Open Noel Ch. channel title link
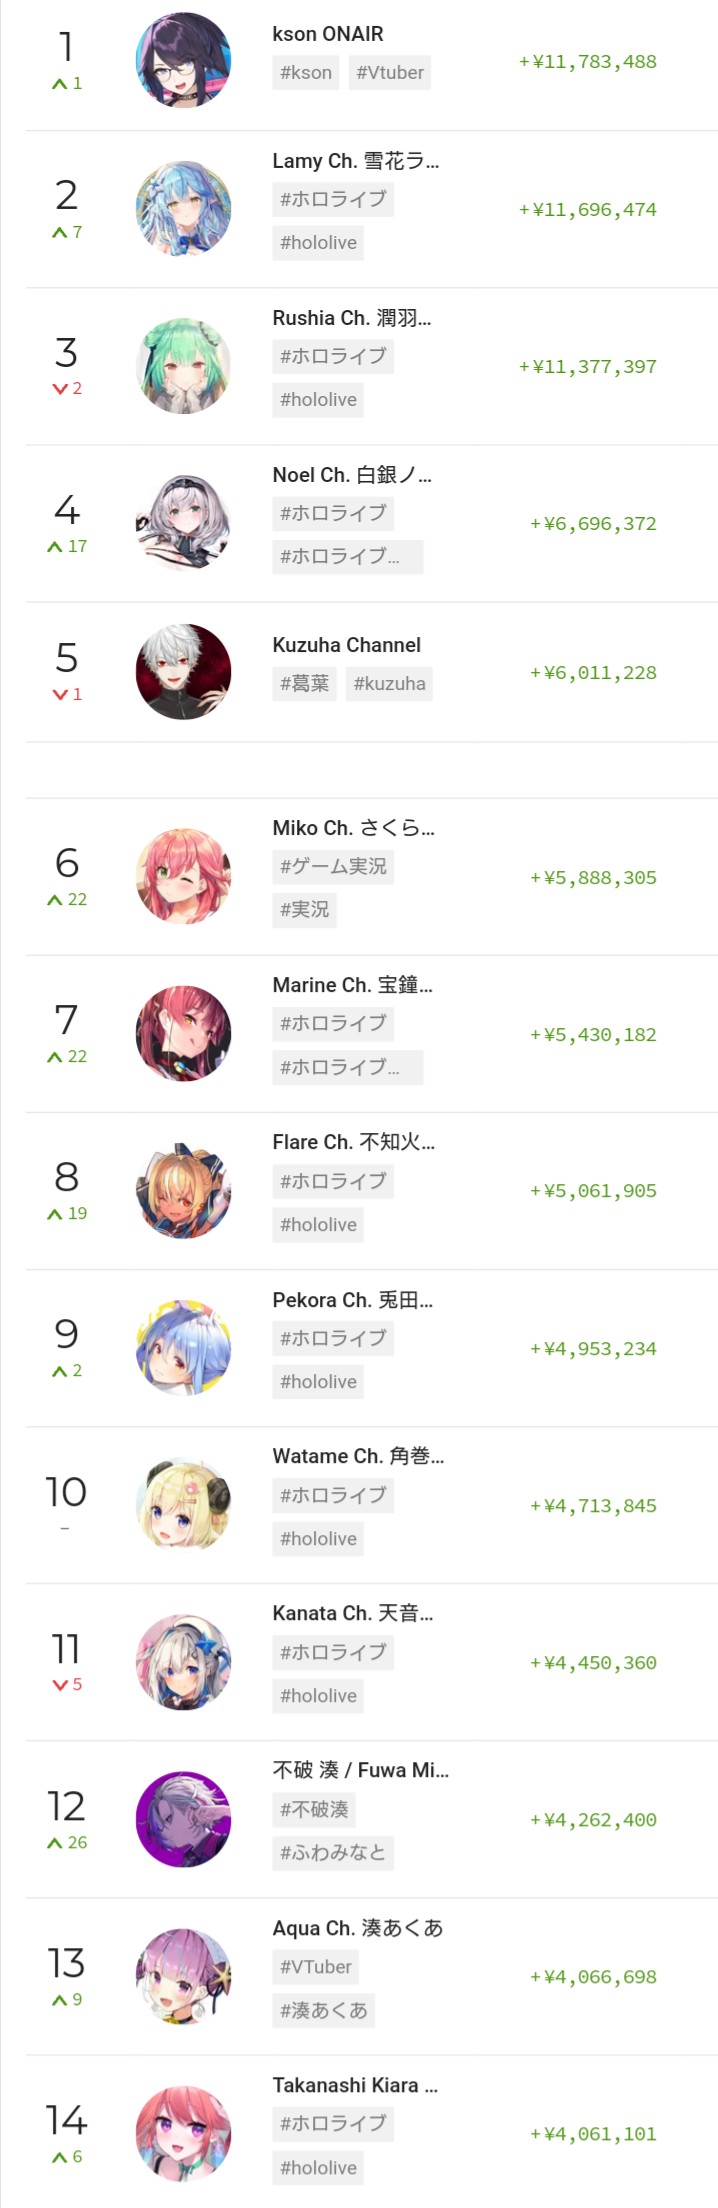Viewport: 718px width, 2208px height. [352, 475]
